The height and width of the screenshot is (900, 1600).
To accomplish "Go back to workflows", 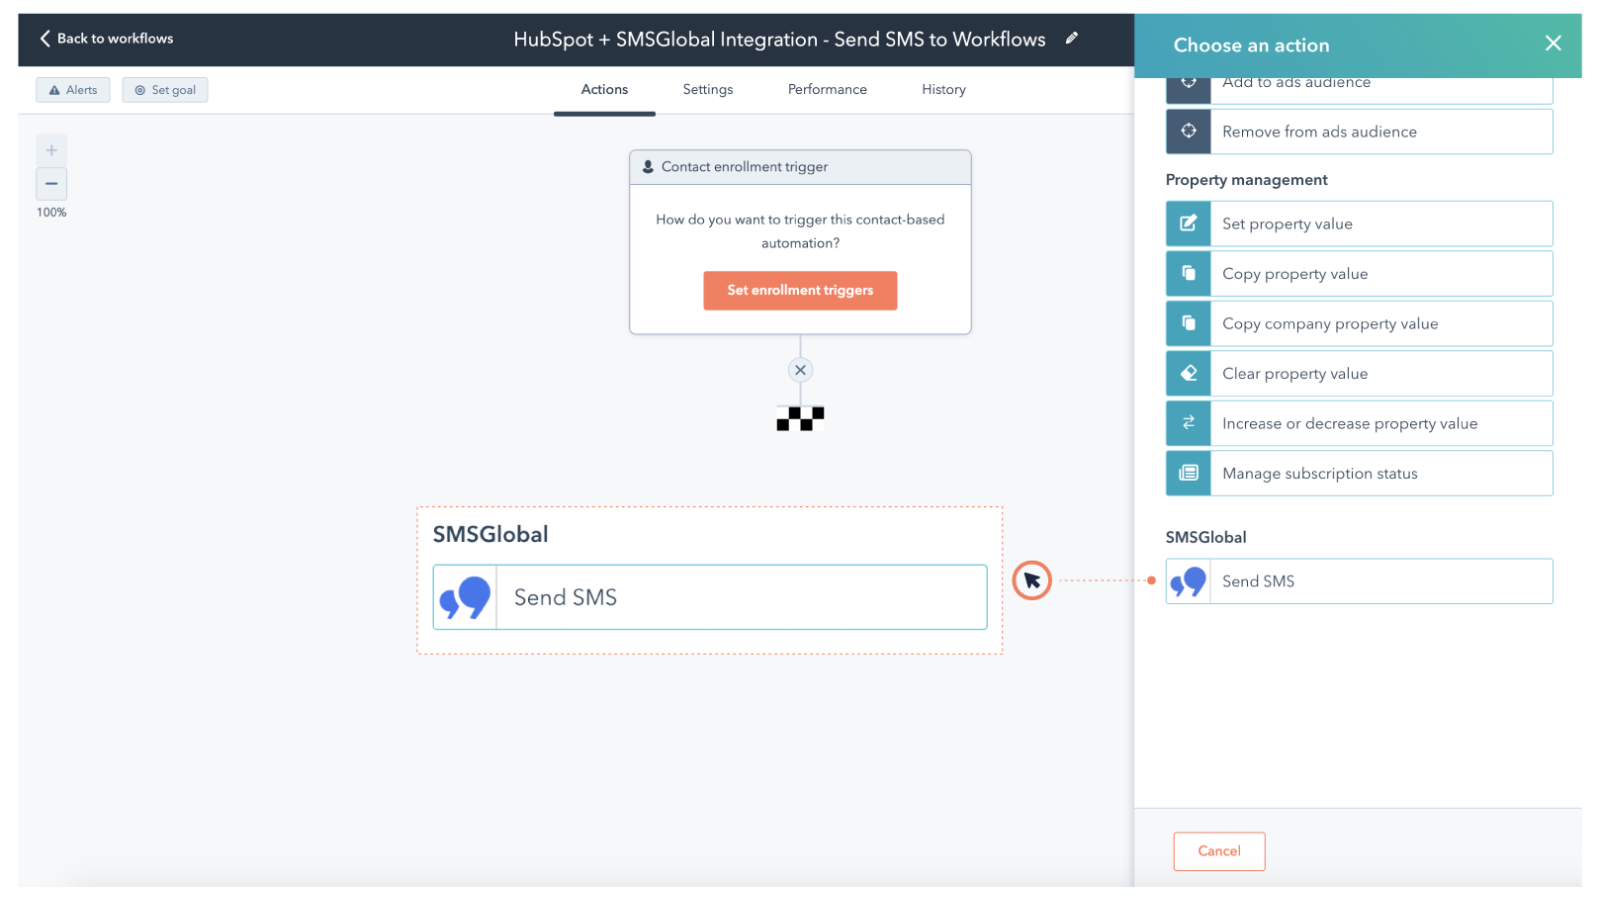I will click(x=104, y=38).
